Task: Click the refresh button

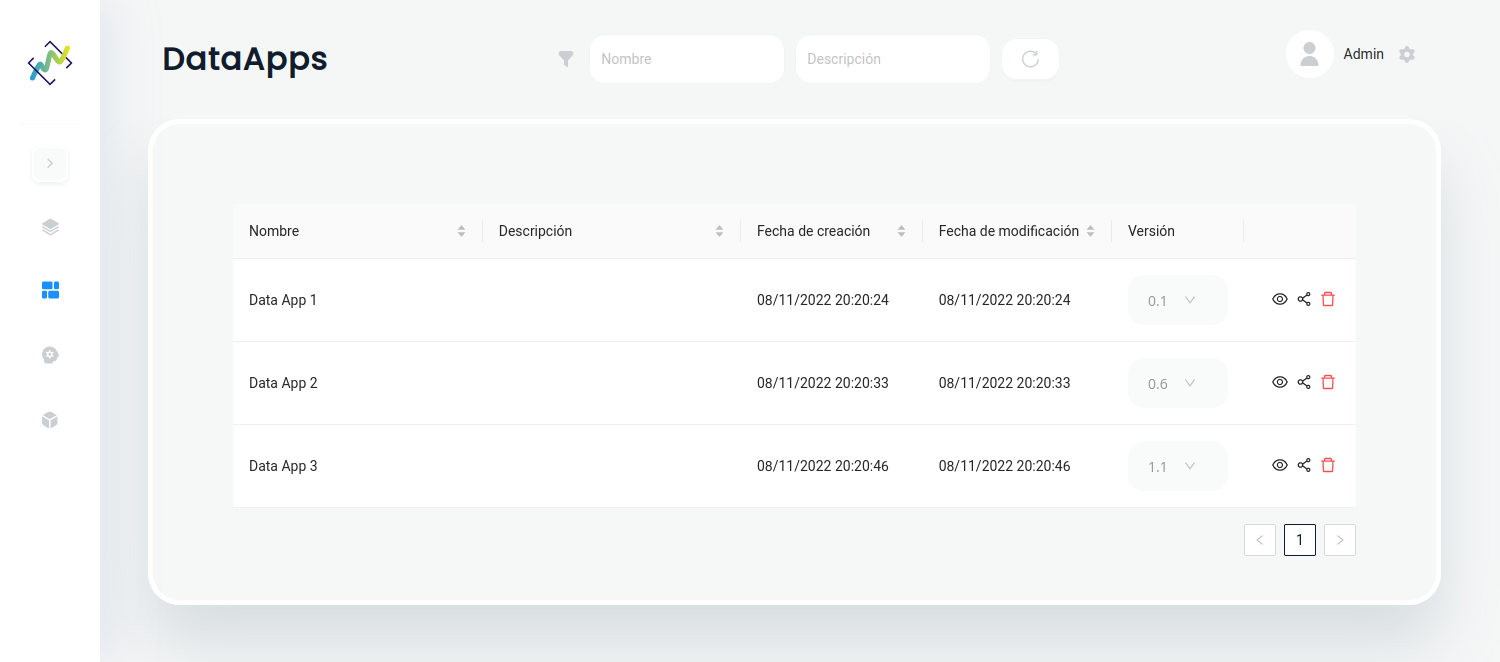Action: coord(1030,59)
